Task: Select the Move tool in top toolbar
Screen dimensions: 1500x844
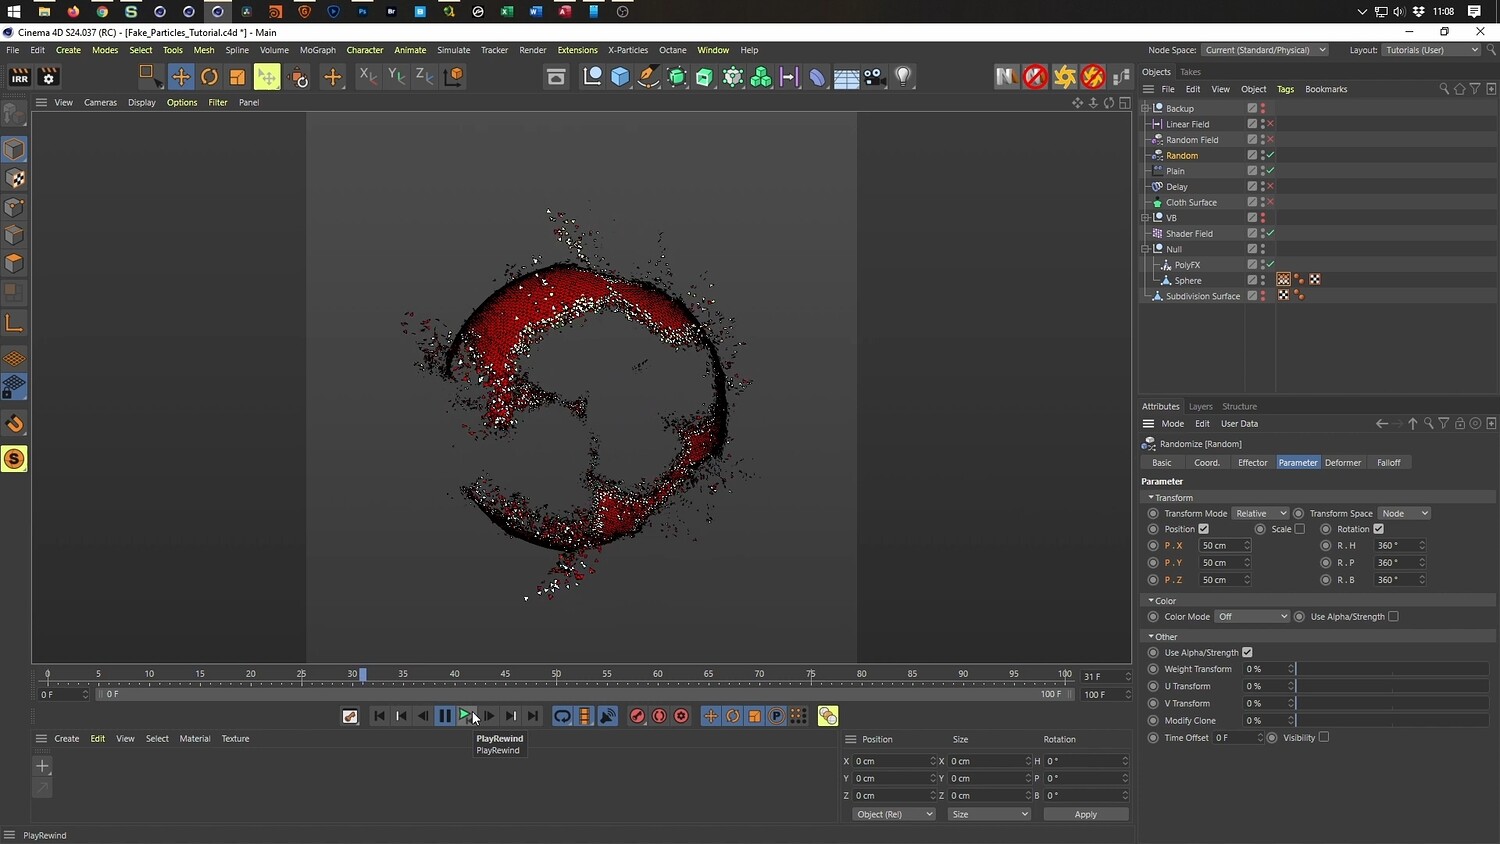Action: [181, 77]
